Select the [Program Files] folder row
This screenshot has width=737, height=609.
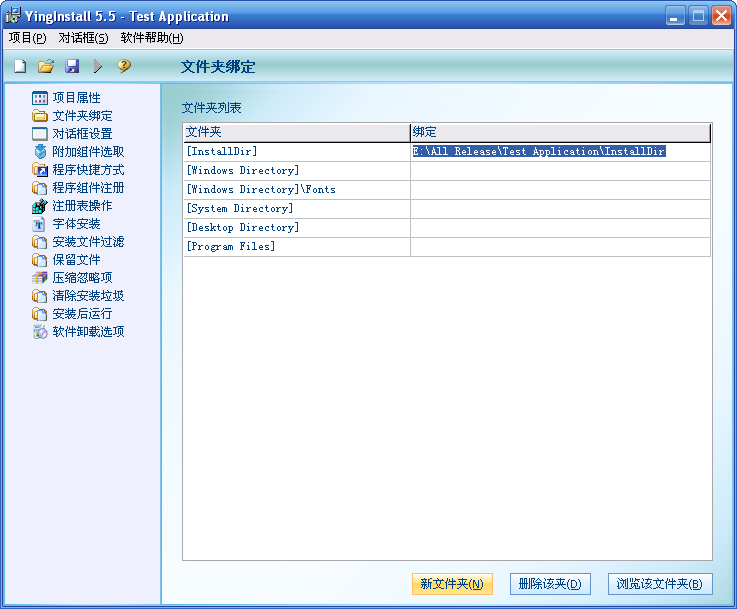(297, 247)
